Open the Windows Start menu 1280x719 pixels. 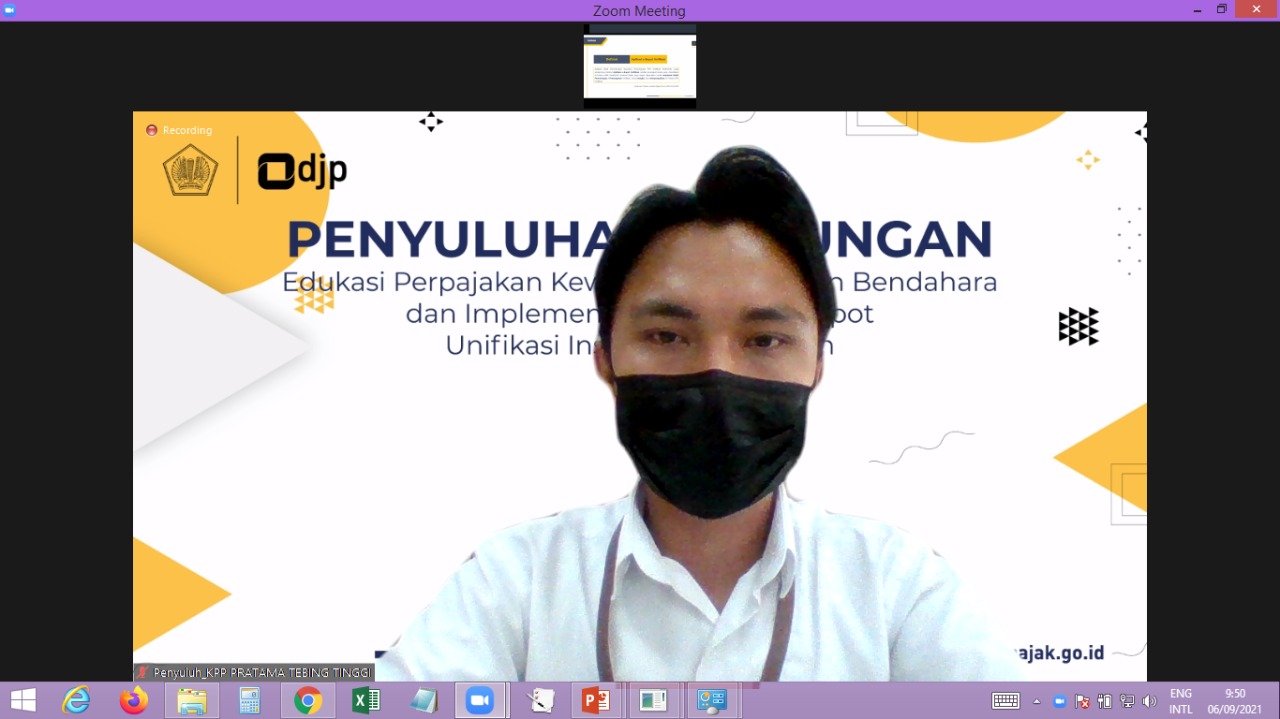coord(23,700)
